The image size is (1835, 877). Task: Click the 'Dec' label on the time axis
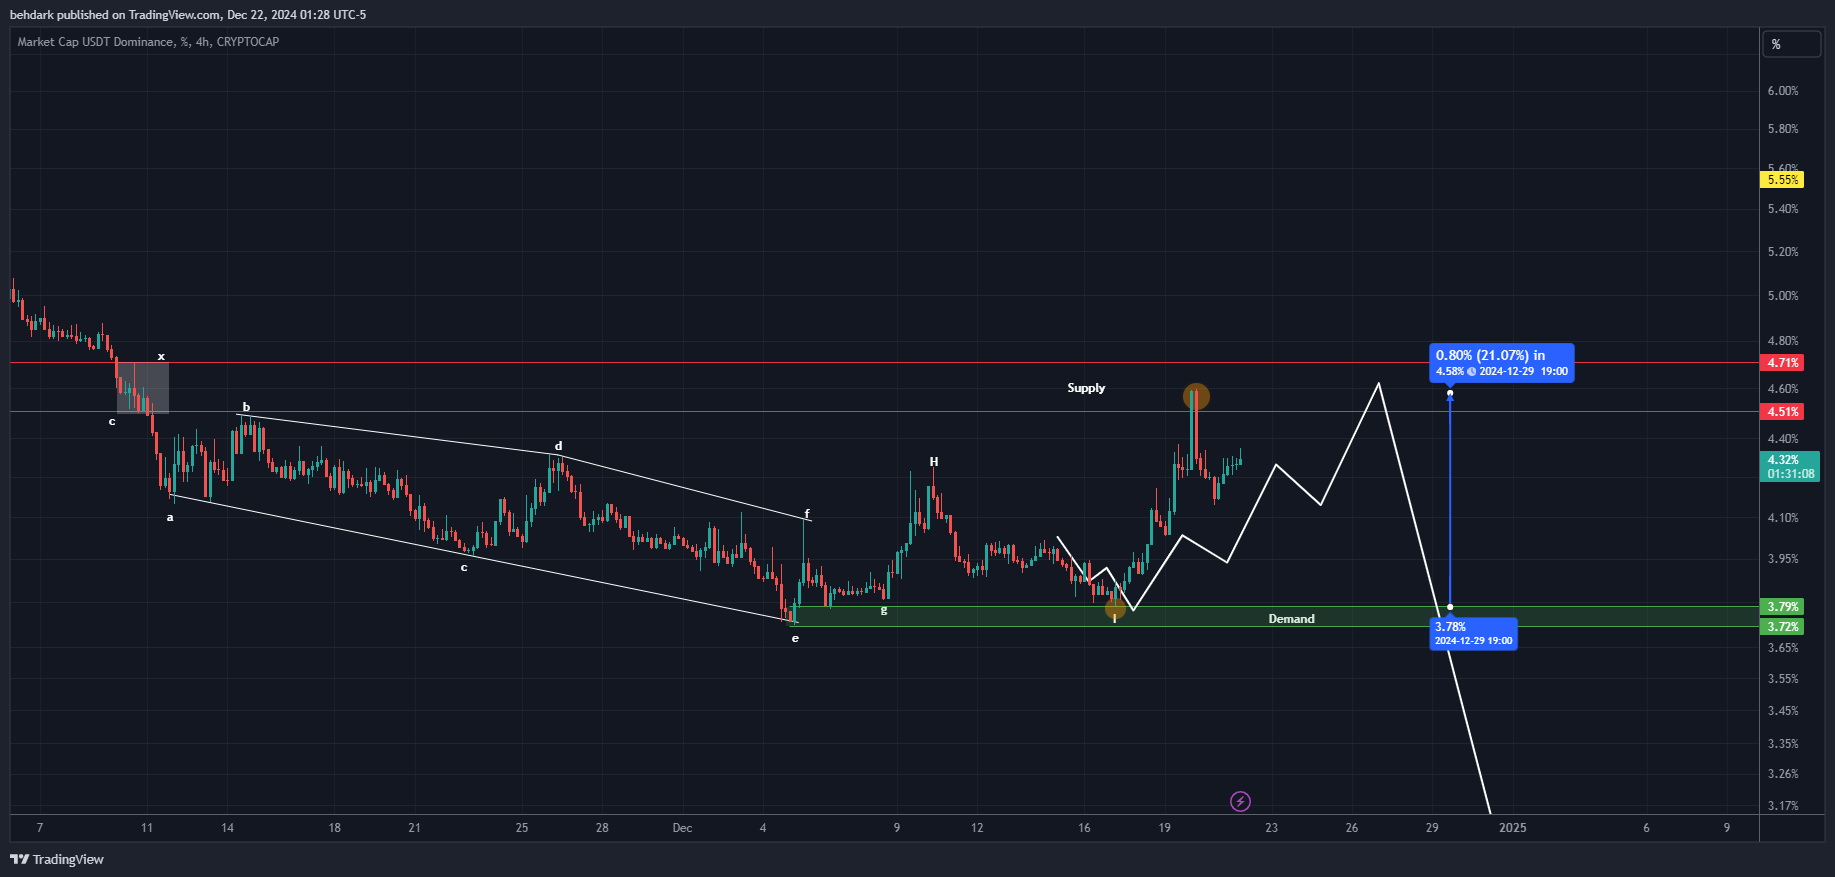(x=682, y=828)
